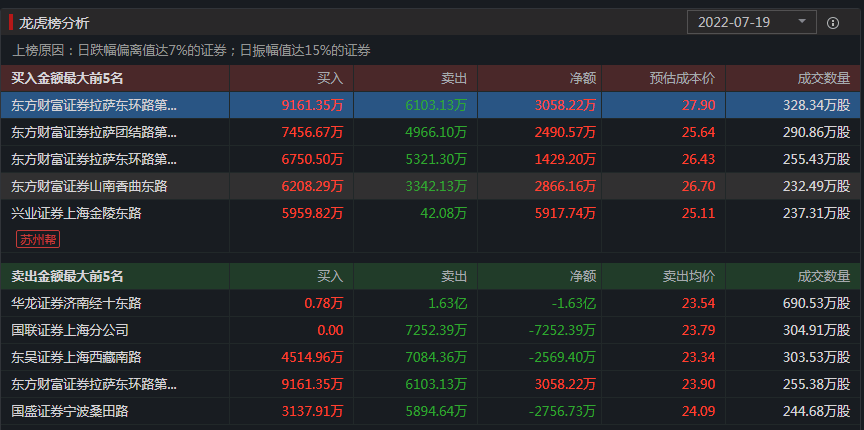This screenshot has height=430, width=864.
Task: Click the buy value 7456.67万
Action: (x=312, y=132)
